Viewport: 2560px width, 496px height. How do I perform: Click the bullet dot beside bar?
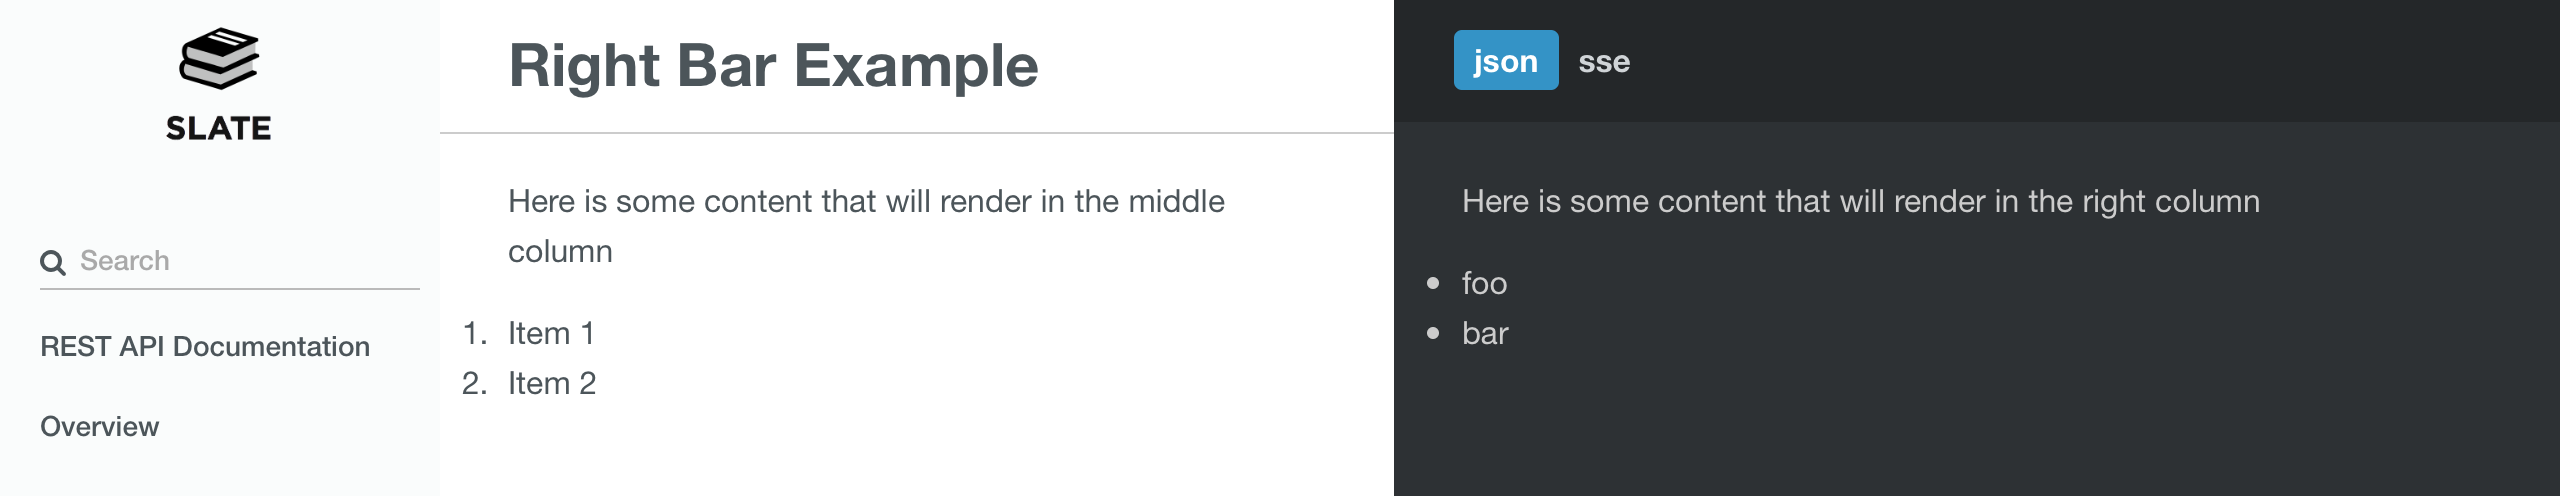[1433, 333]
